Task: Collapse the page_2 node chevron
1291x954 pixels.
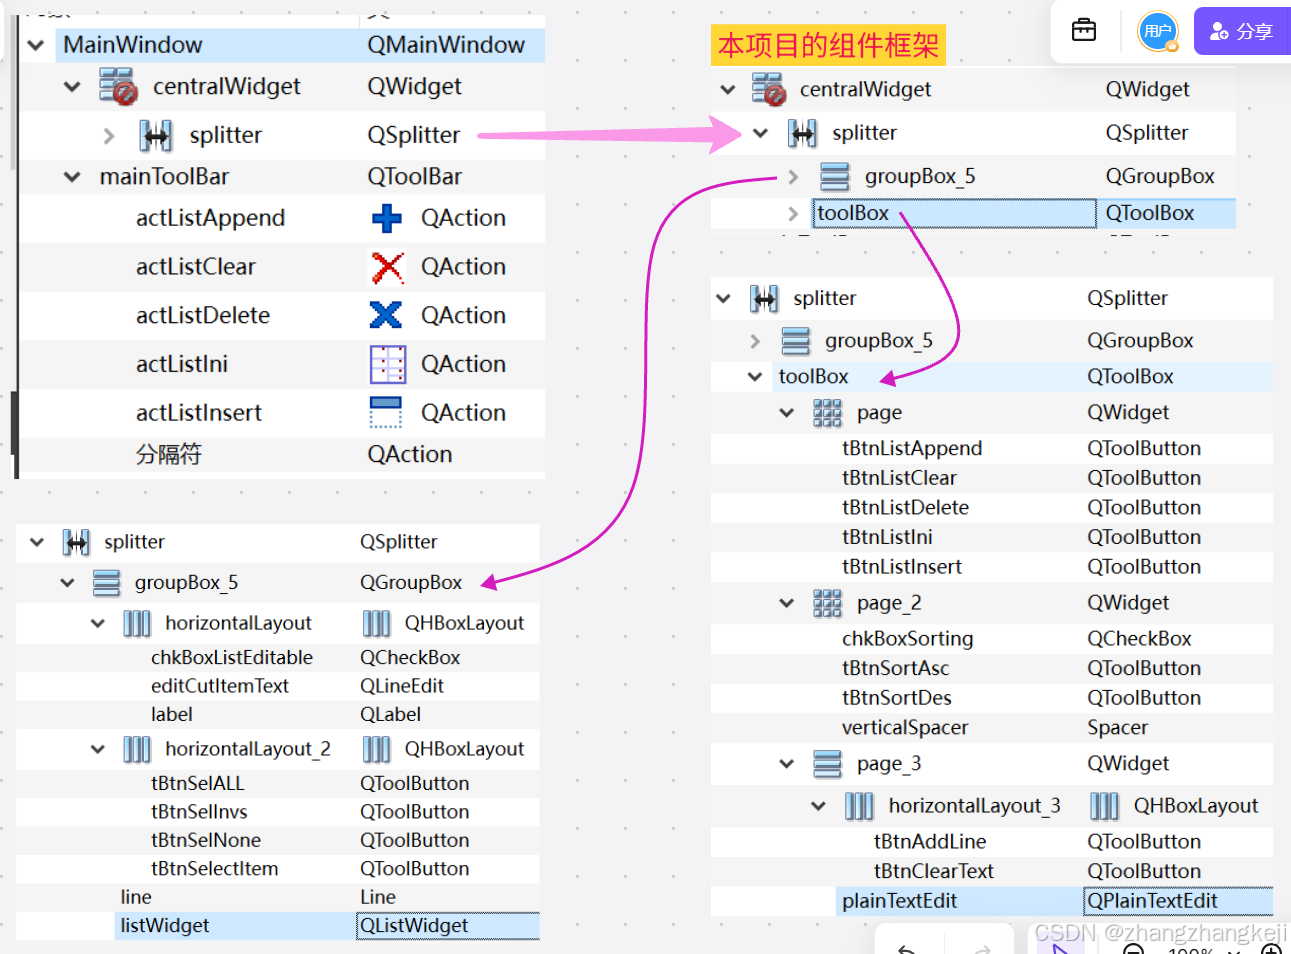Action: click(787, 603)
